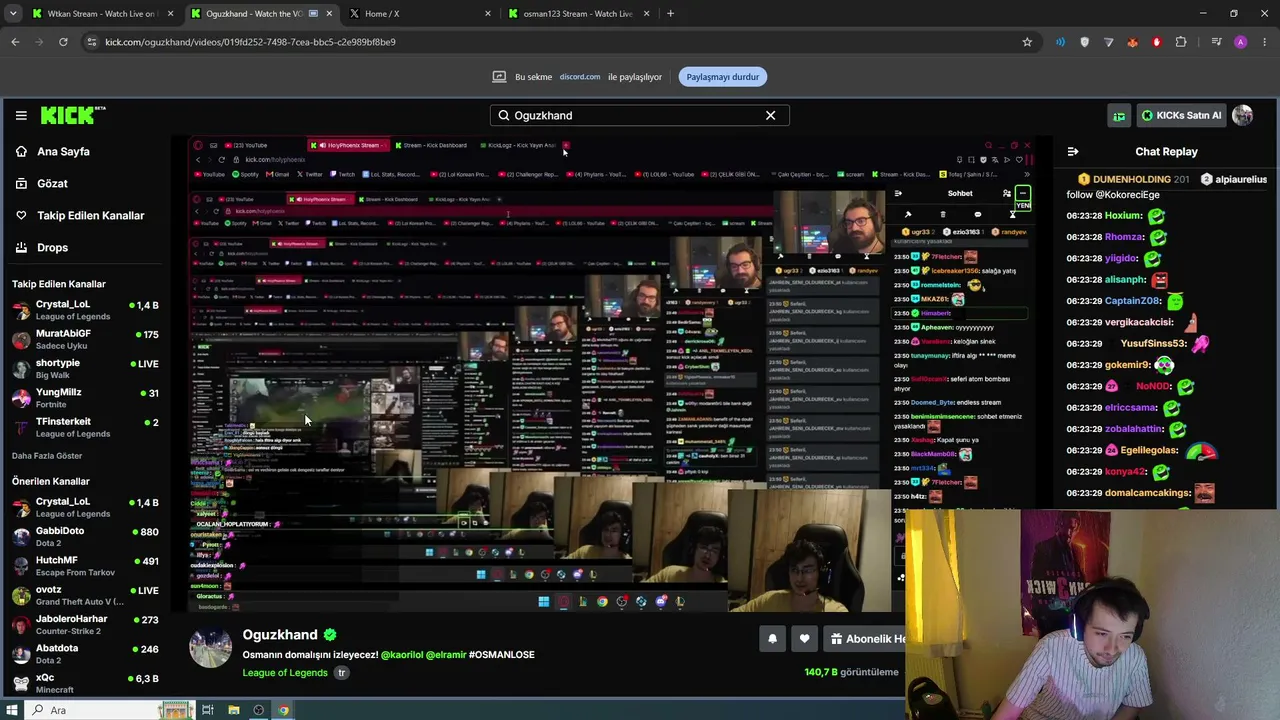Open the Kick profile avatar menu
Screen dimensions: 1280x720
pyautogui.click(x=1243, y=115)
